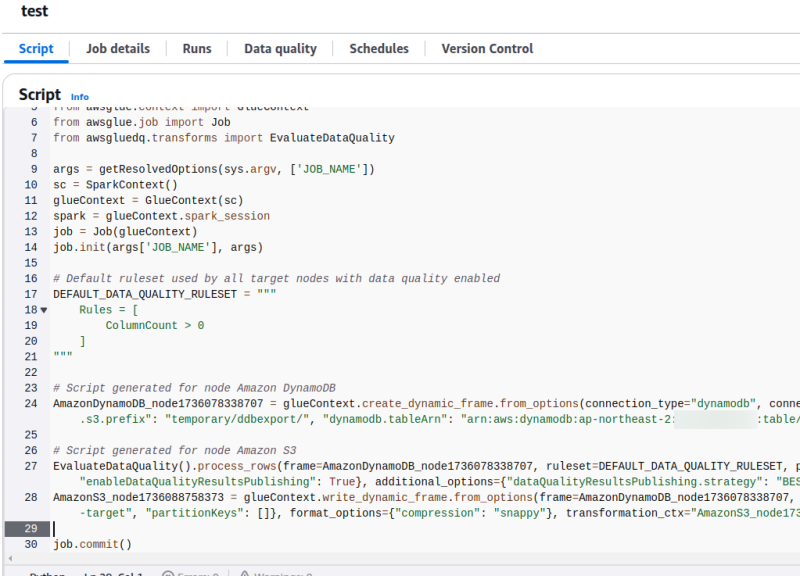Collapse the Rules block fold arrow on line 18
The width and height of the screenshot is (800, 576).
(43, 310)
